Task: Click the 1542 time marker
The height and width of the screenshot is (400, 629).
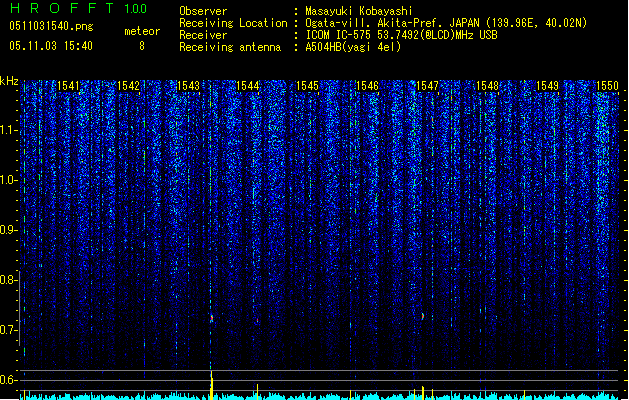Action: click(x=128, y=86)
